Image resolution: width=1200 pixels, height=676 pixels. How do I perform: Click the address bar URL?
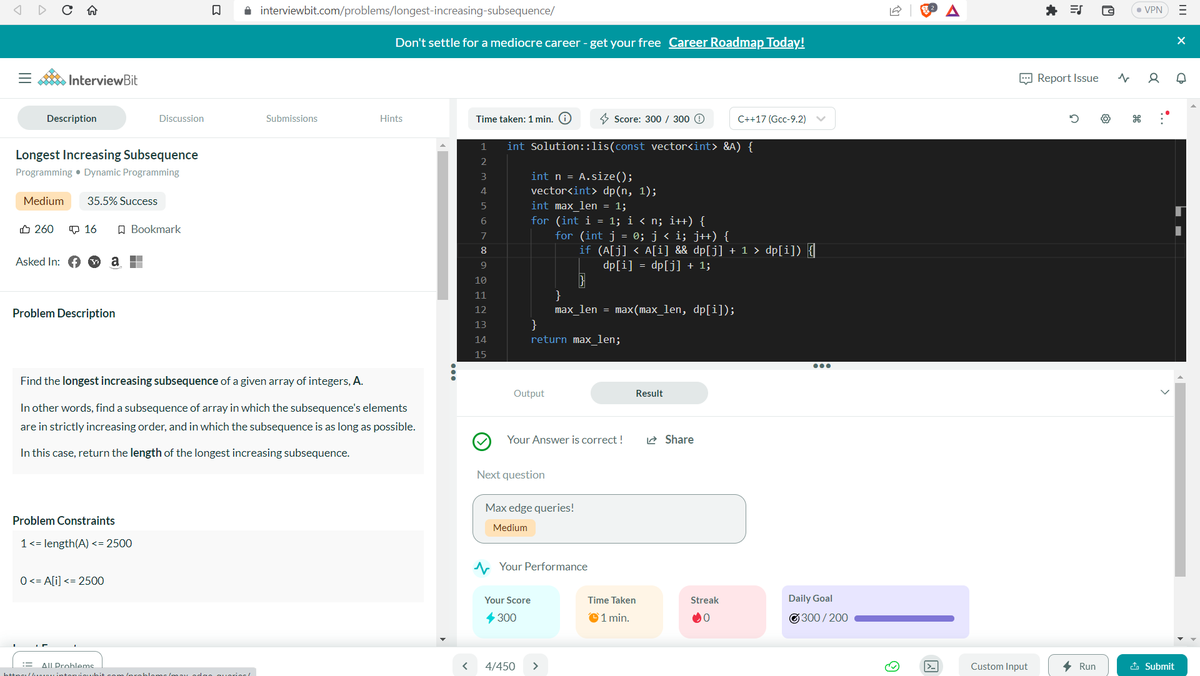pos(407,10)
